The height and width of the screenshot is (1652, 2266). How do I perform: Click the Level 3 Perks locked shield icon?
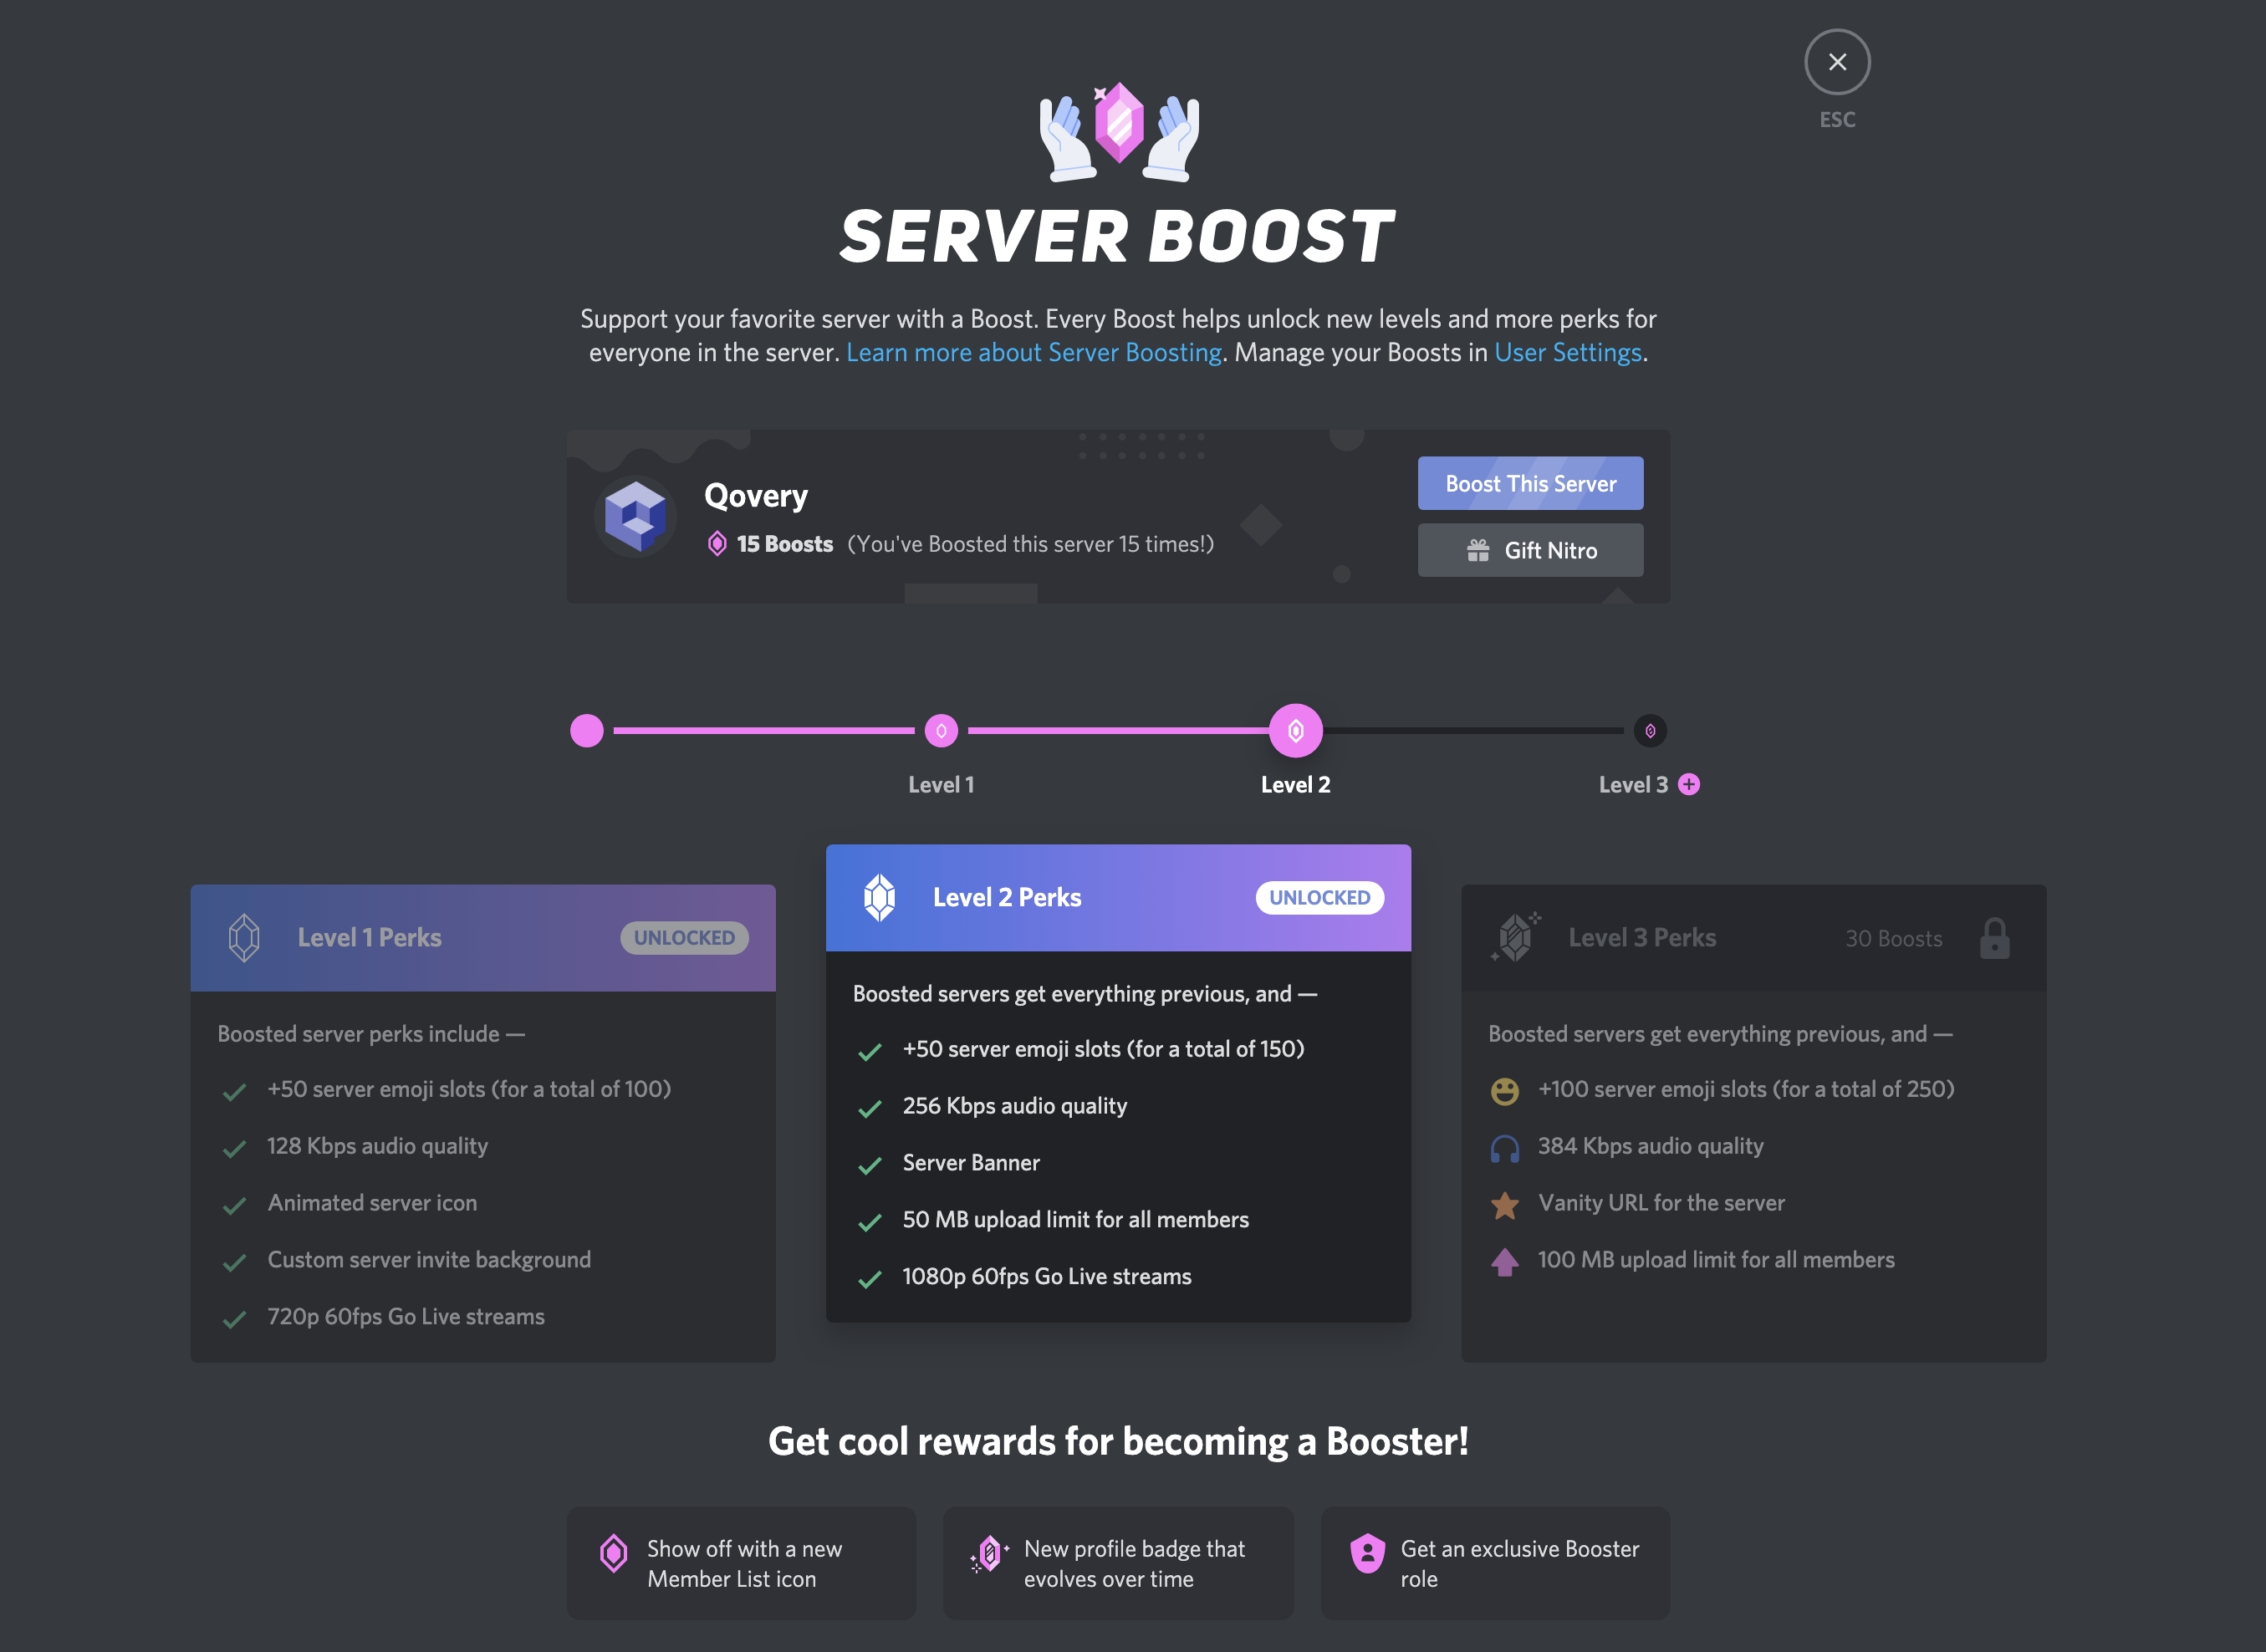click(x=1995, y=938)
